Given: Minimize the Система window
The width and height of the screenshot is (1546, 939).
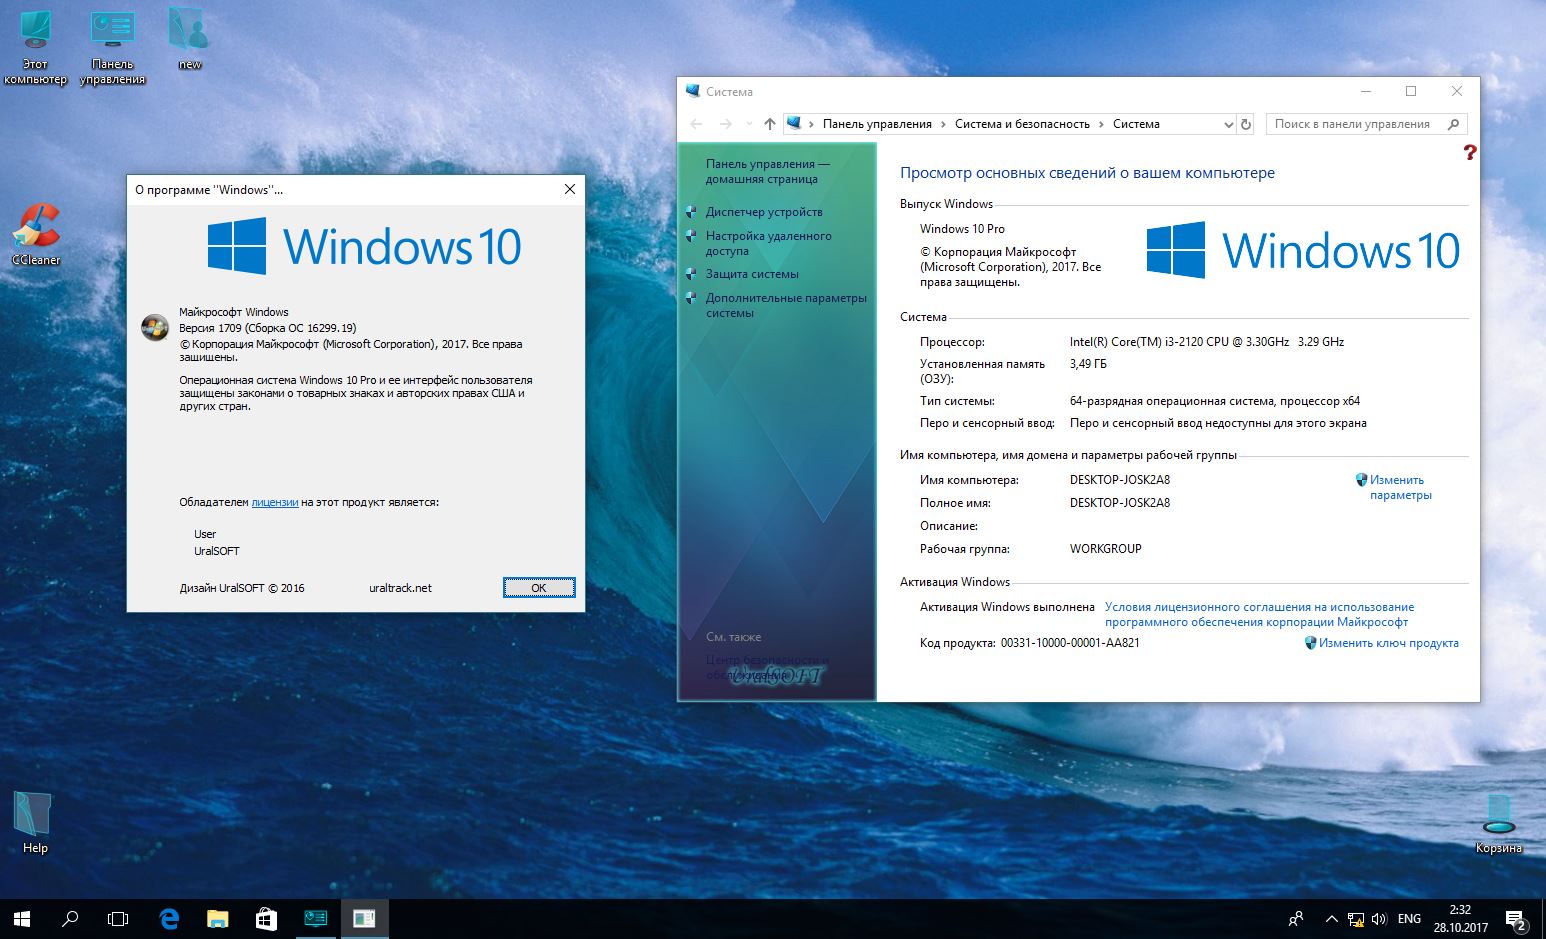Looking at the screenshot, I should pos(1366,91).
